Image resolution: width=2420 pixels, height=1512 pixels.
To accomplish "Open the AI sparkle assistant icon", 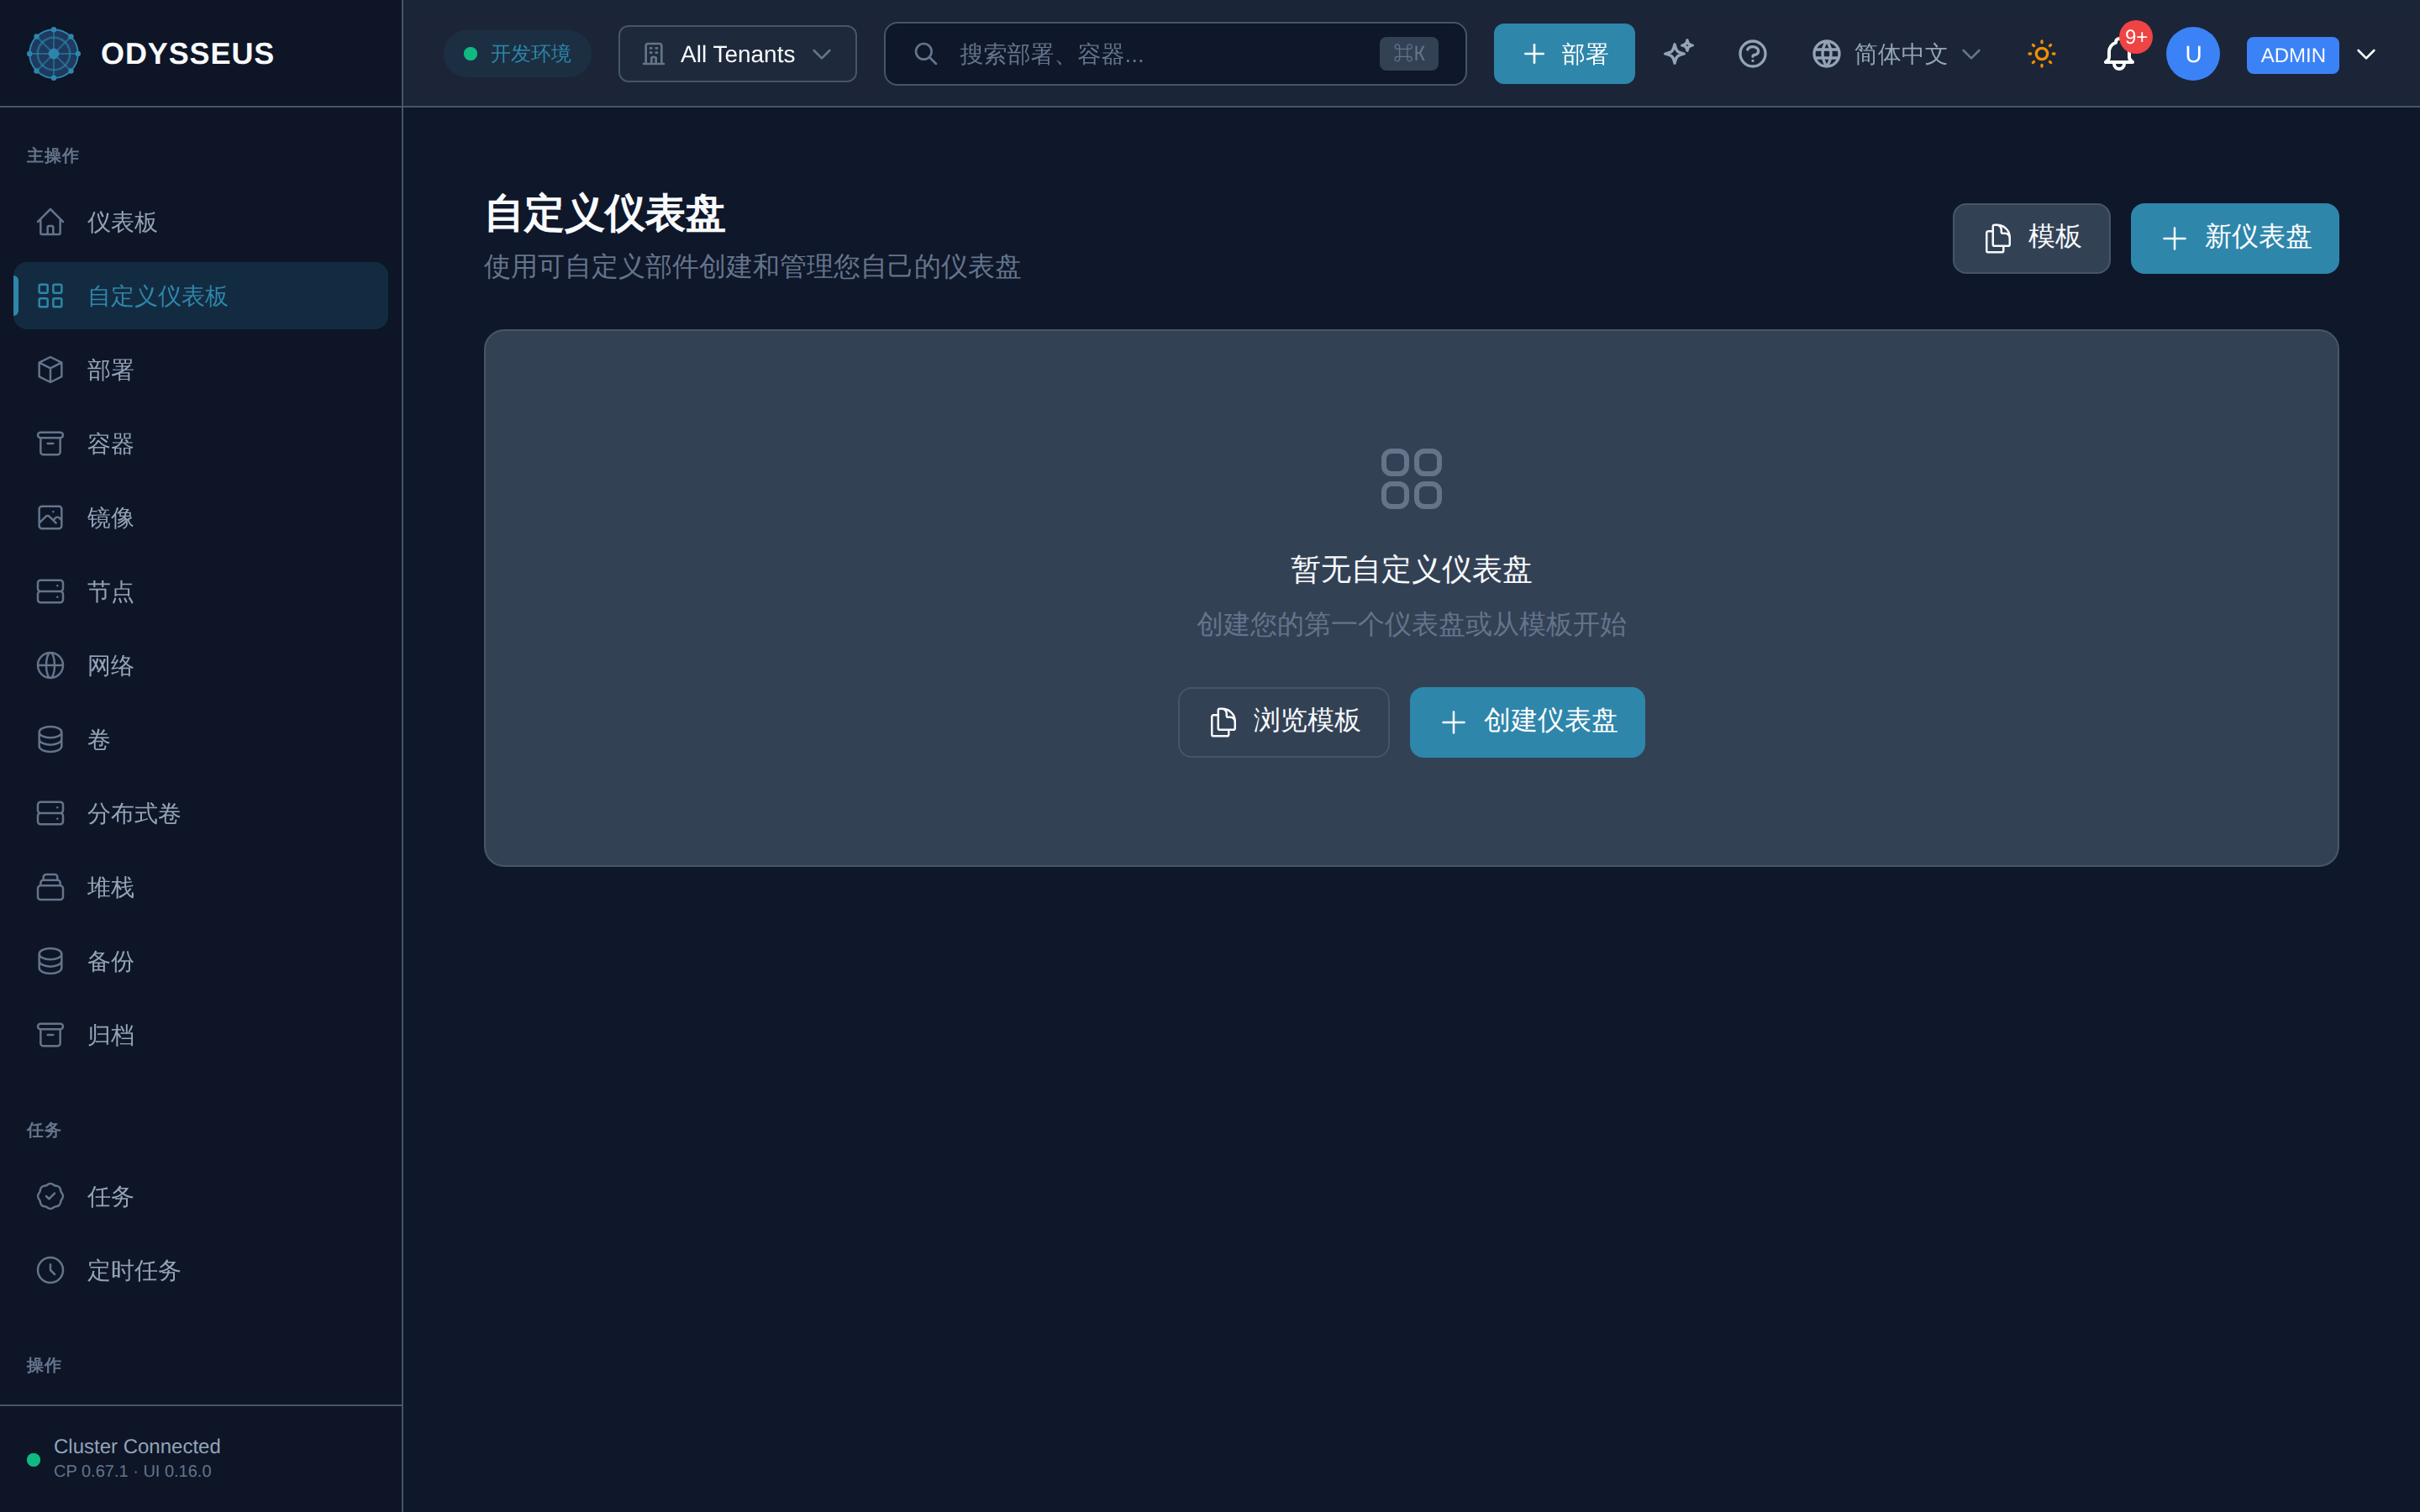I will pos(1678,54).
